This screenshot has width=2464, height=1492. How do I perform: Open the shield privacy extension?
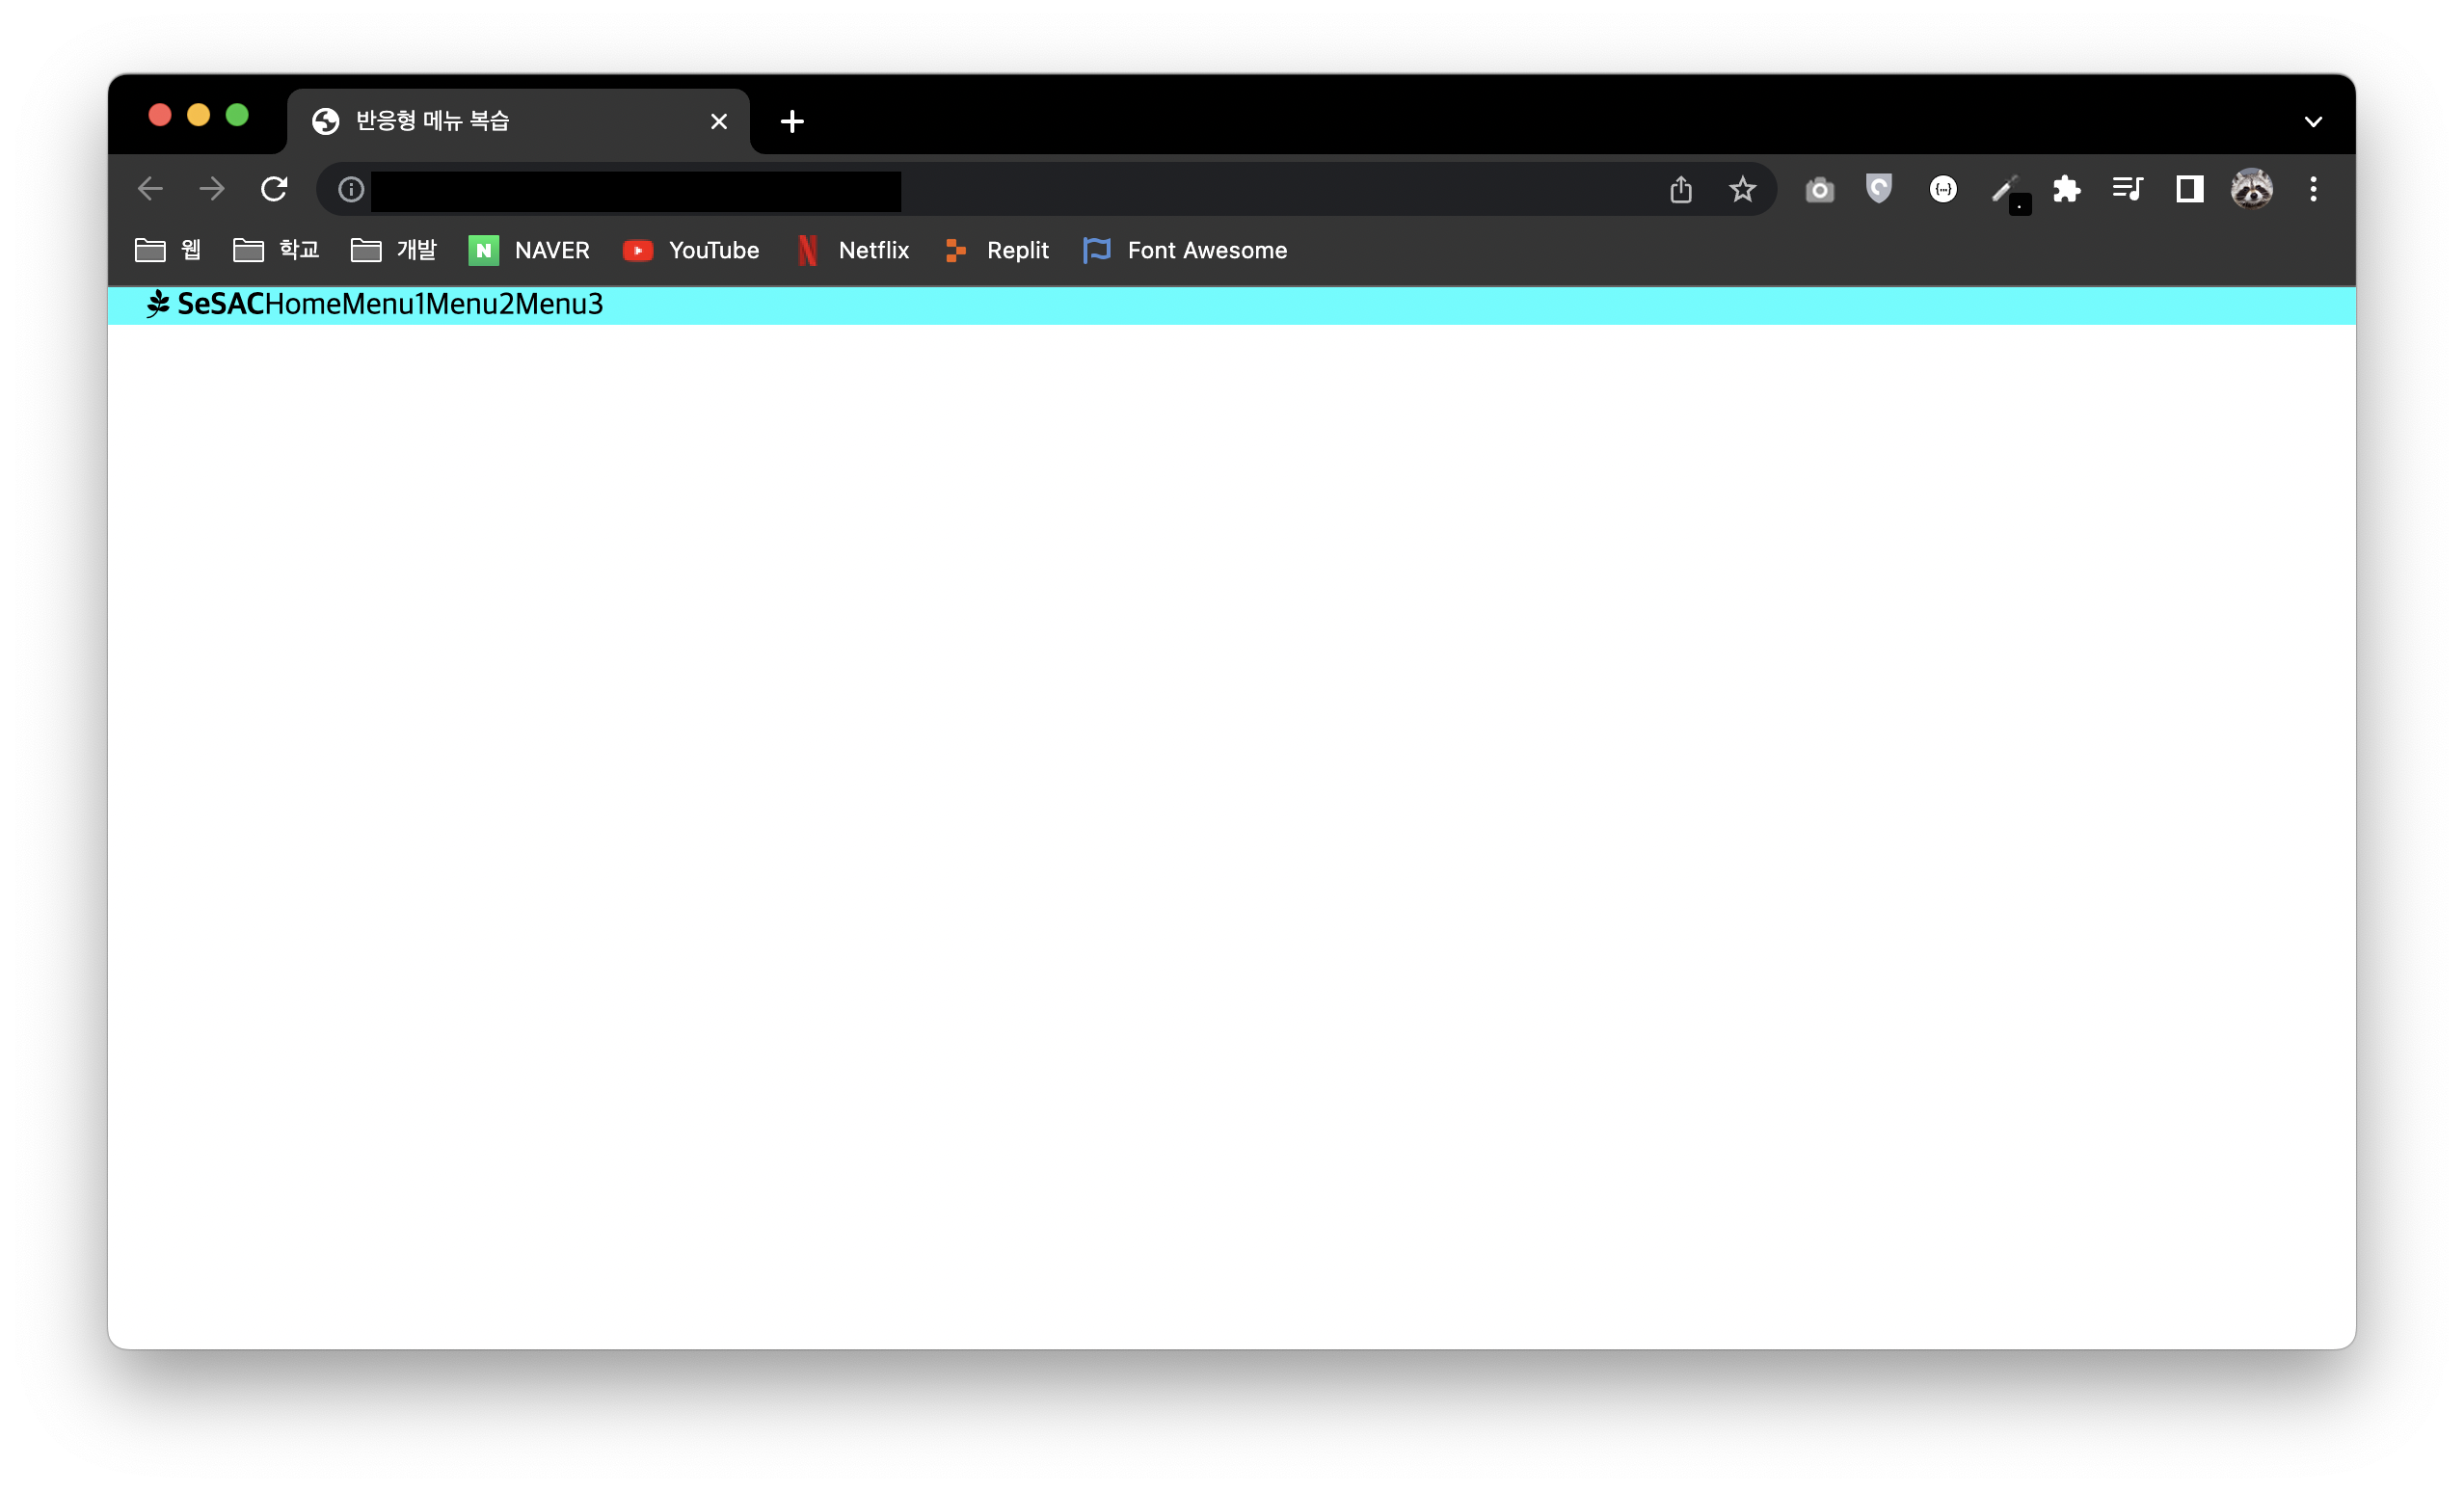pyautogui.click(x=1880, y=189)
